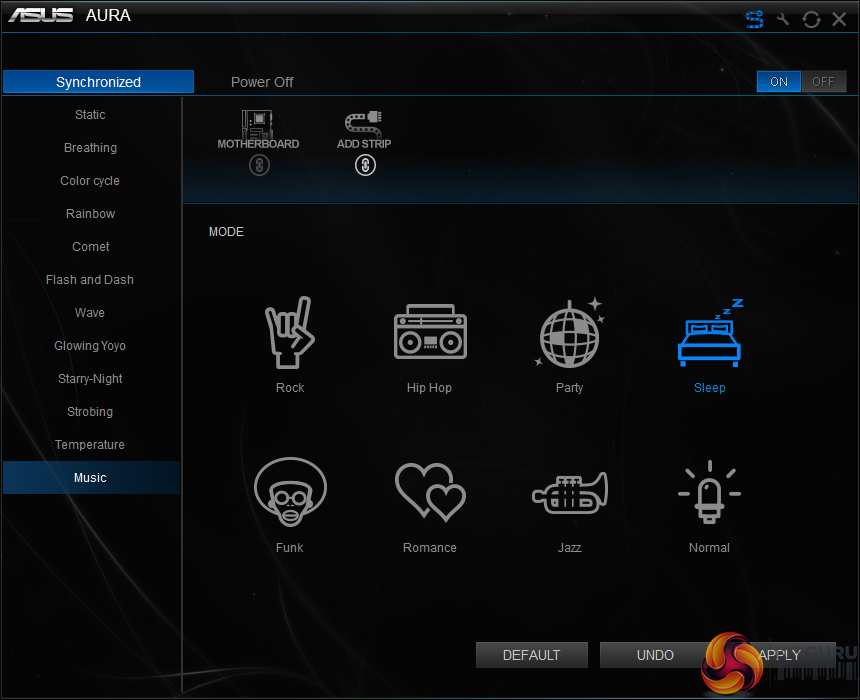Viewport: 860px width, 700px height.
Task: Select the Starry-Night effect
Action: 90,379
